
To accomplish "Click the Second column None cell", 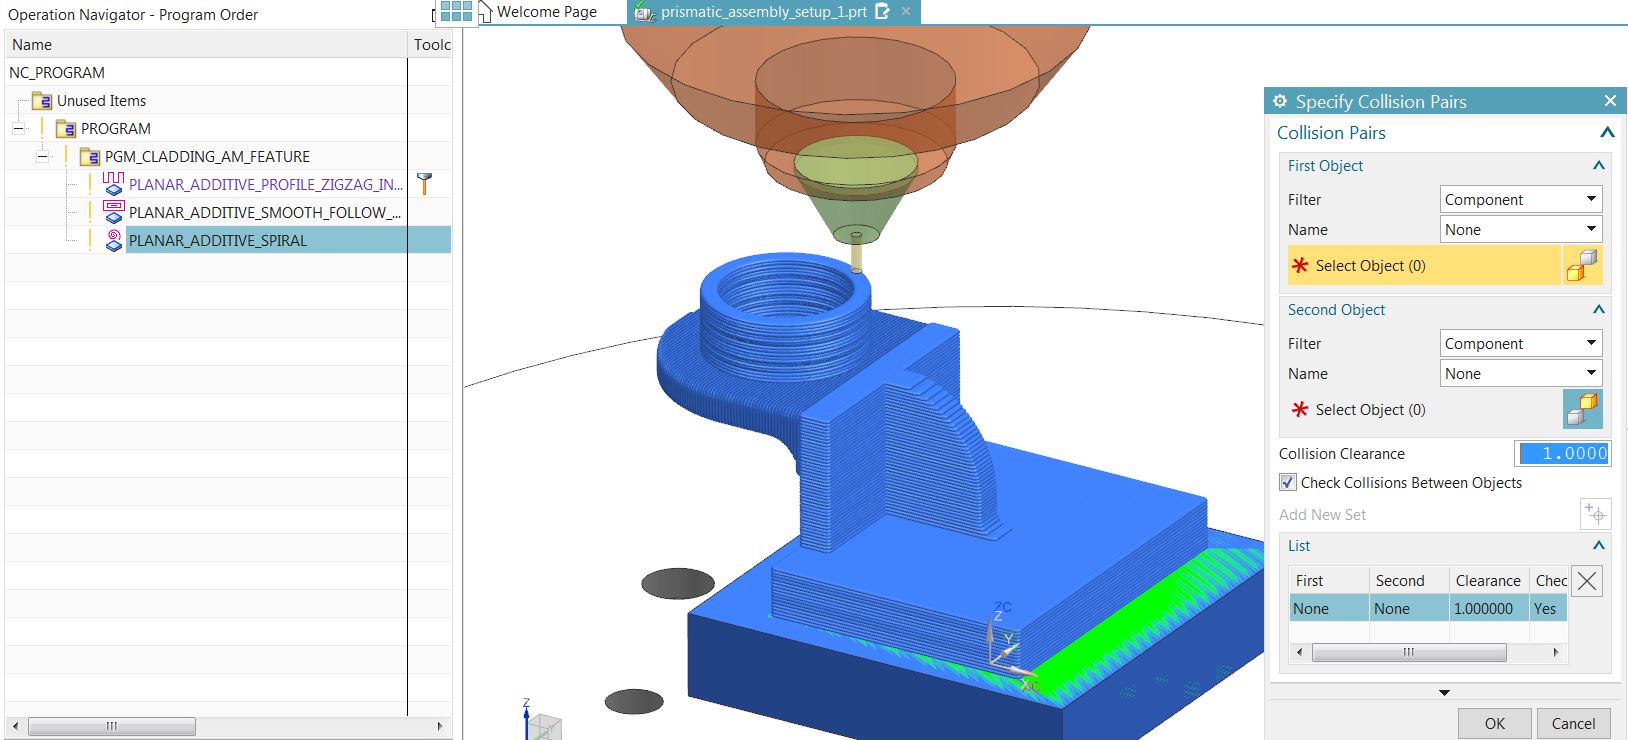I will point(1409,608).
